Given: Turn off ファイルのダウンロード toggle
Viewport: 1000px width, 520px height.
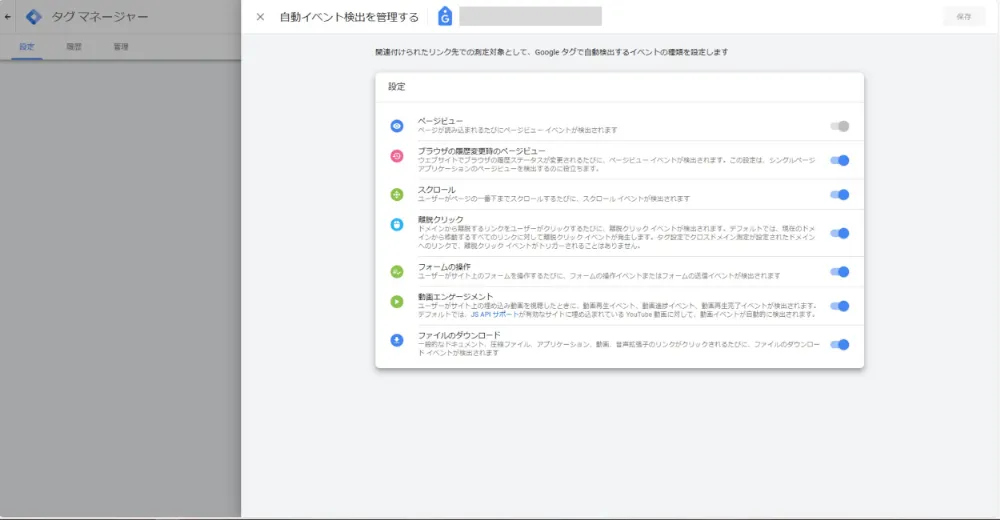Looking at the screenshot, I should click(839, 345).
